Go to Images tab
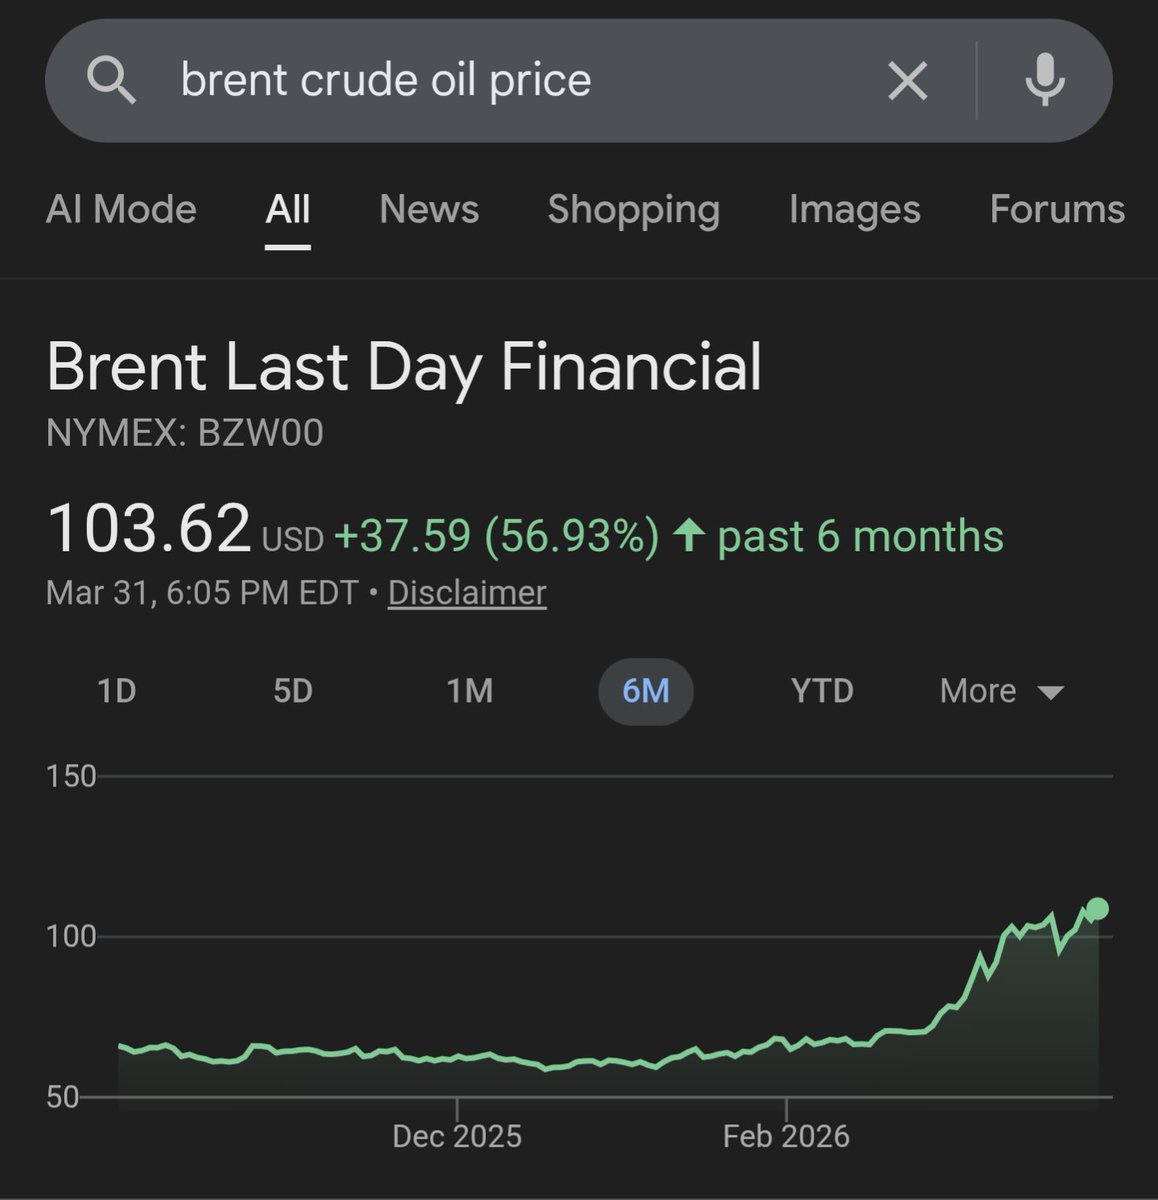This screenshot has width=1158, height=1200. point(854,209)
